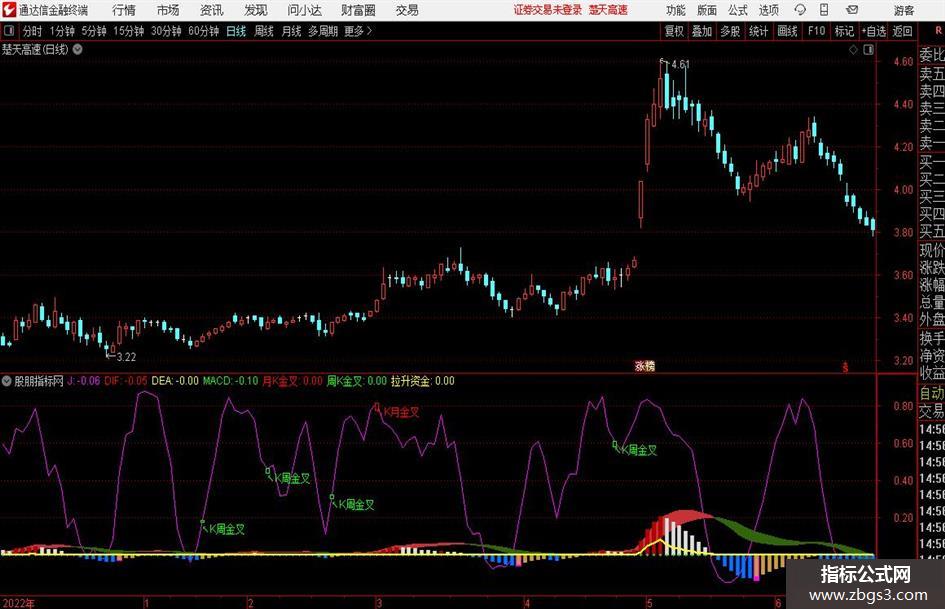945x609 pixels.
Task: Select the 日线 daily period tab
Action: click(x=236, y=31)
